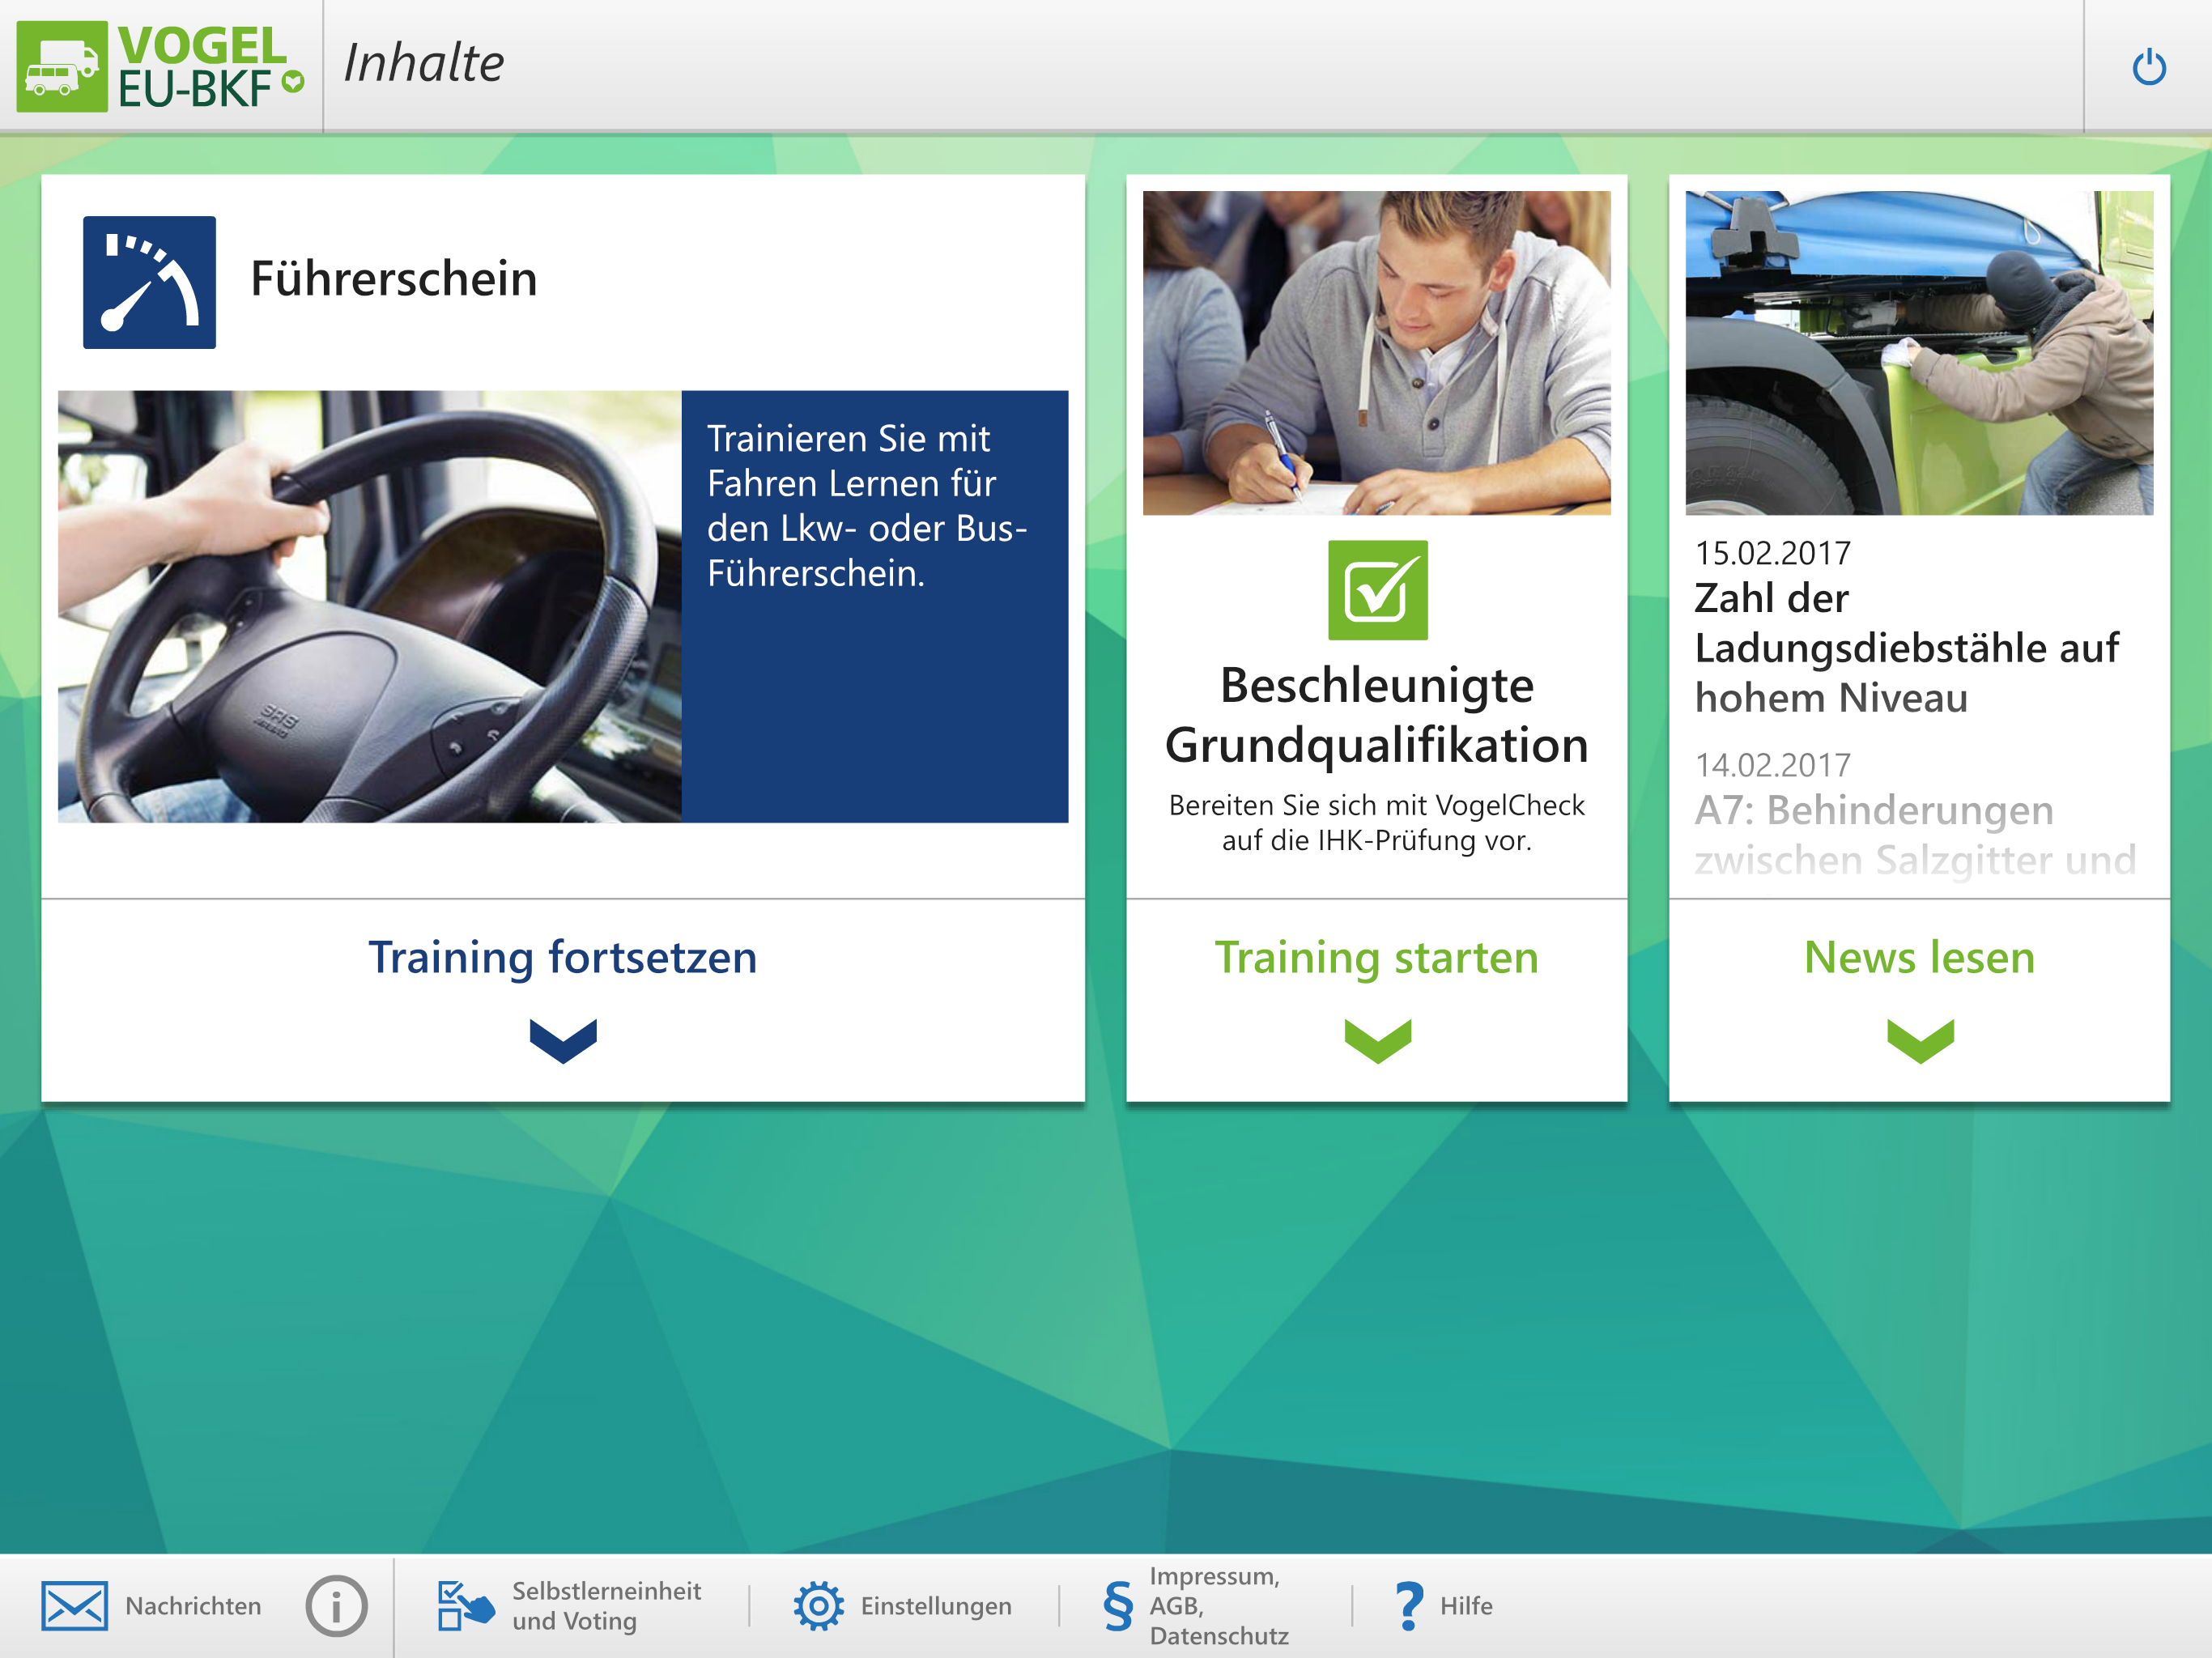Select Impressum, AGB, Datenschutz menu item
This screenshot has height=1658, width=2212.
[1218, 1606]
